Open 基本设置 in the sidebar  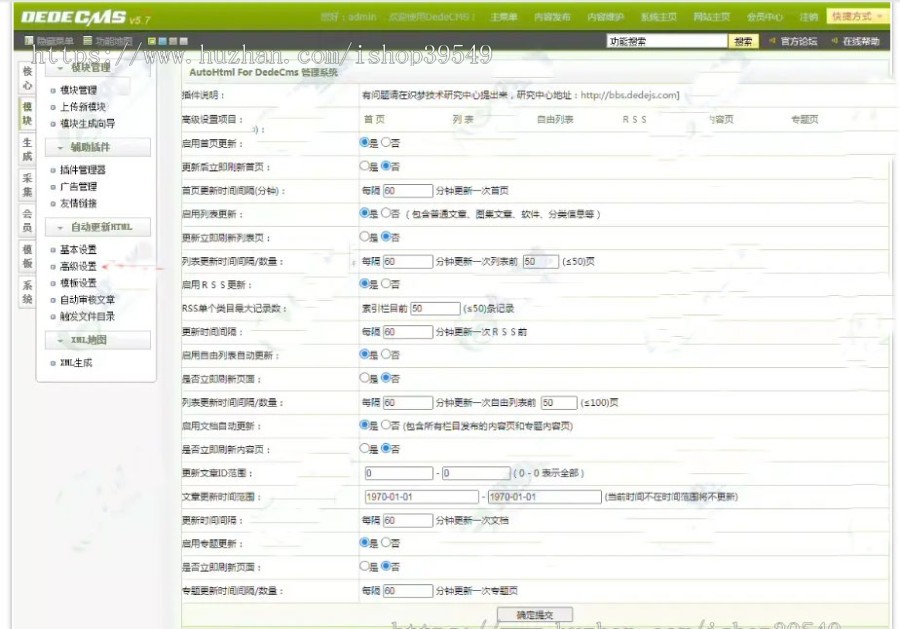click(x=79, y=250)
